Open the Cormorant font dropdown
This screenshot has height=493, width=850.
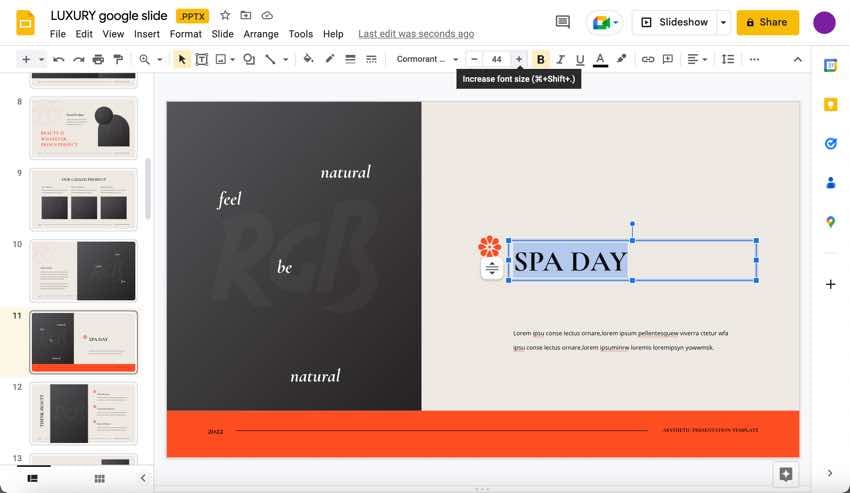click(x=427, y=60)
